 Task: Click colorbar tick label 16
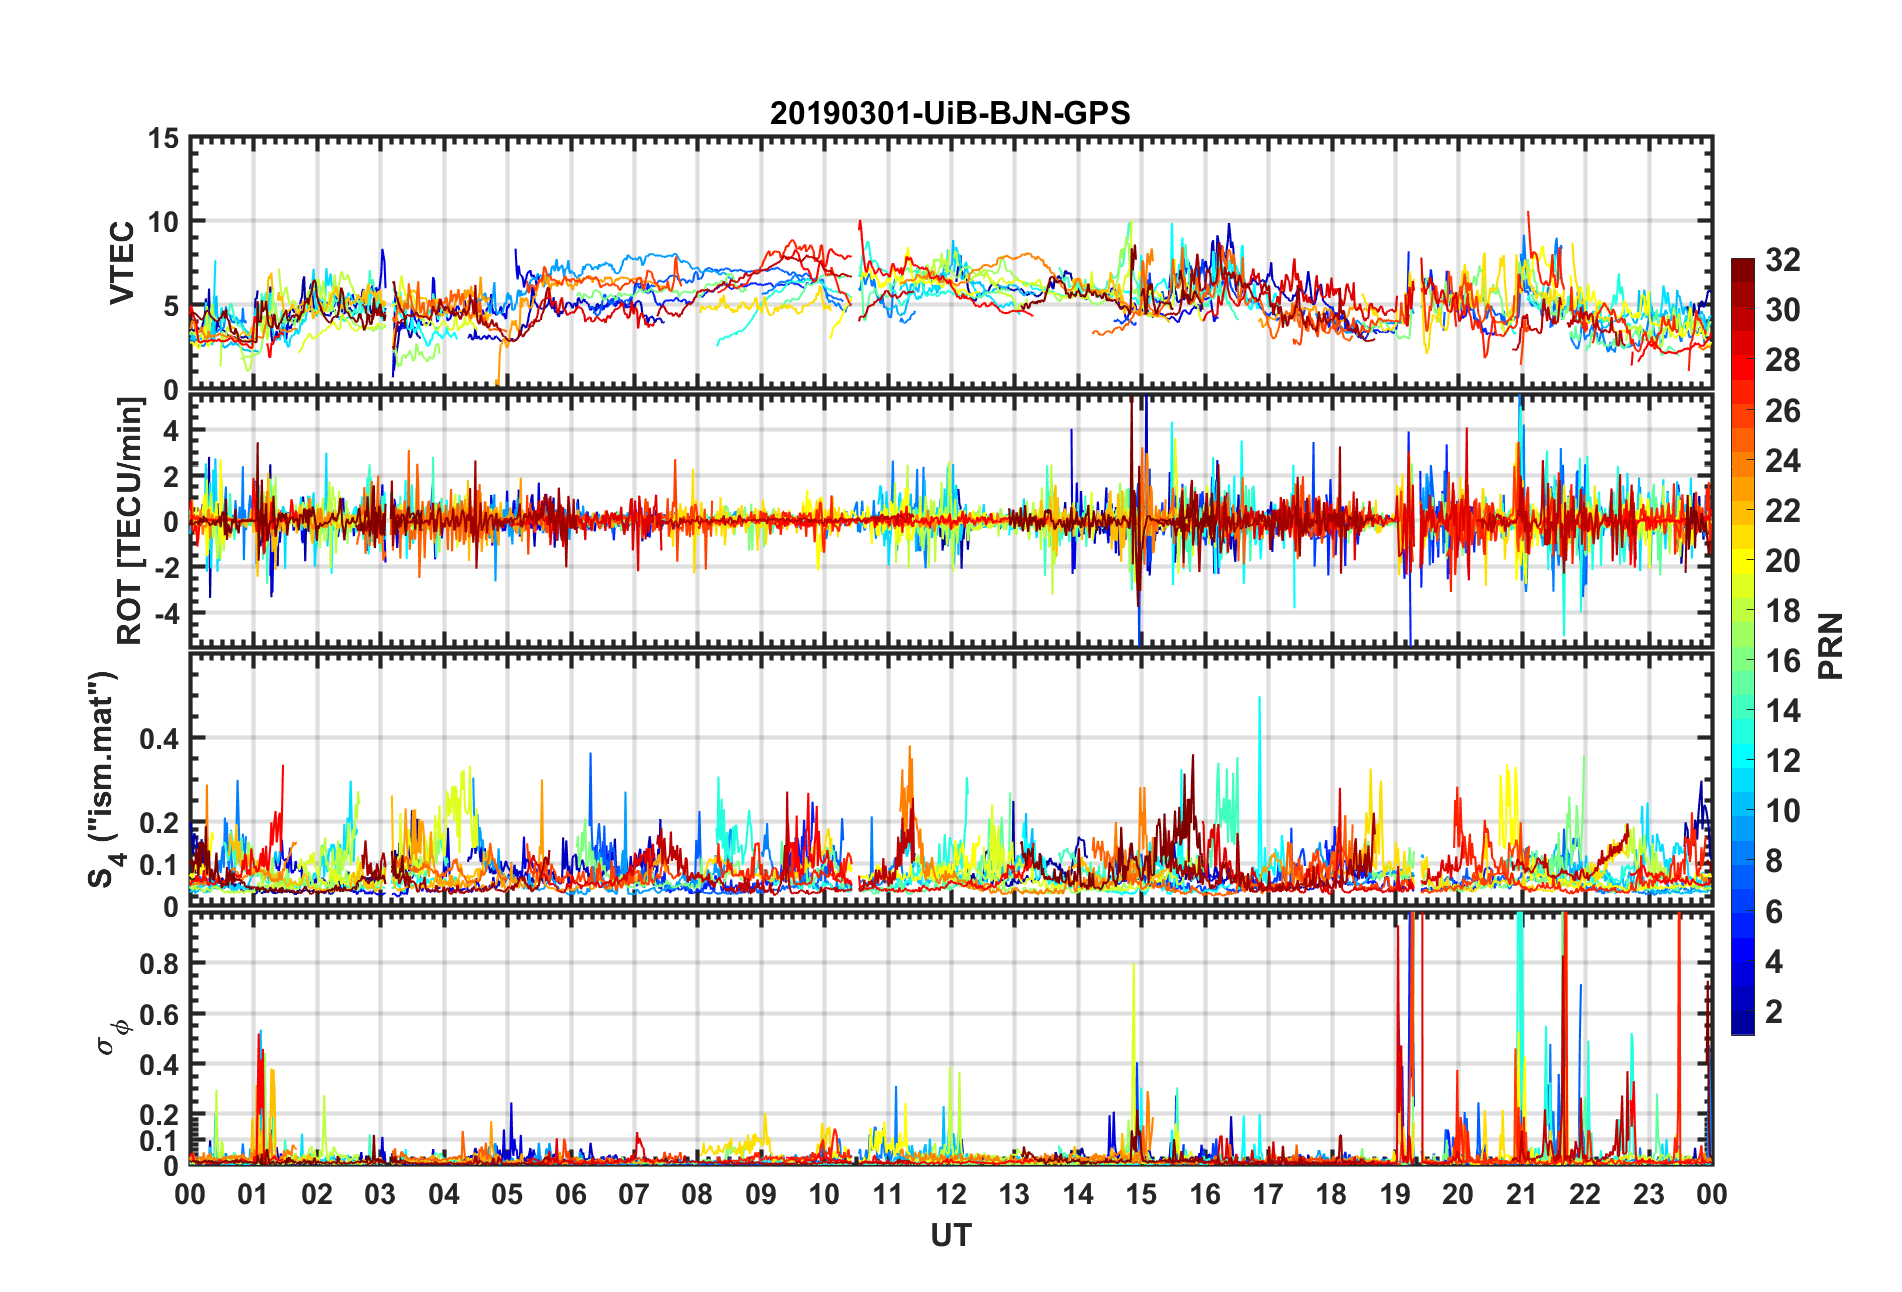click(x=1782, y=661)
